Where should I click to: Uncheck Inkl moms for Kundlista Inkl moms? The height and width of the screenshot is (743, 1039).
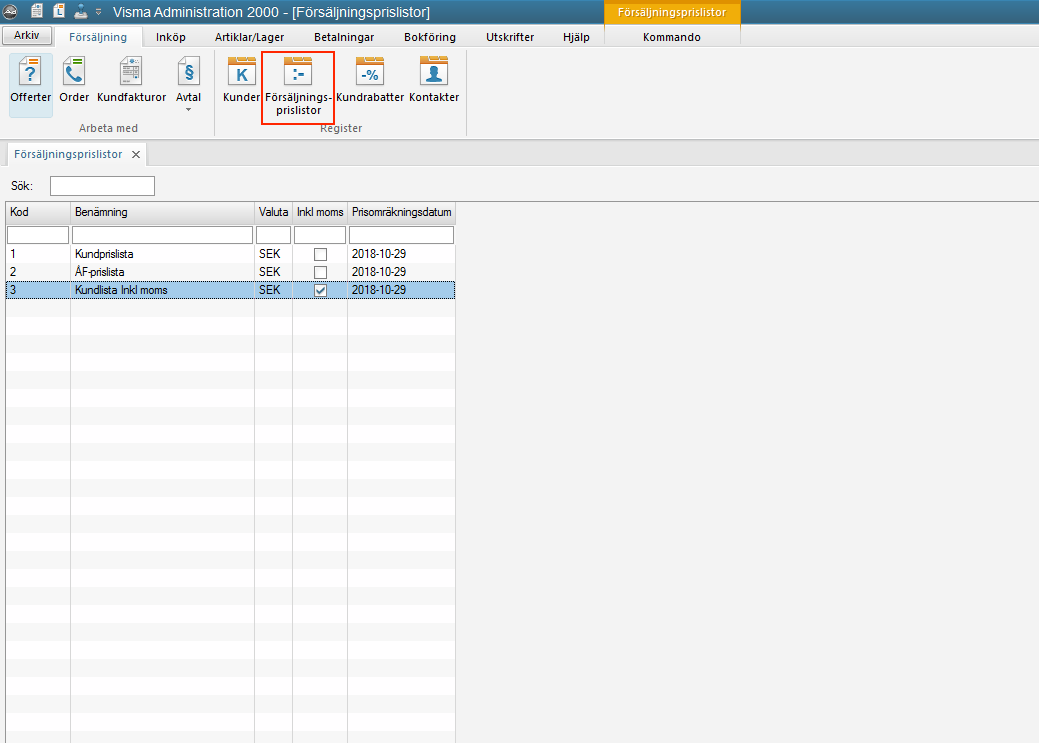pyautogui.click(x=320, y=290)
